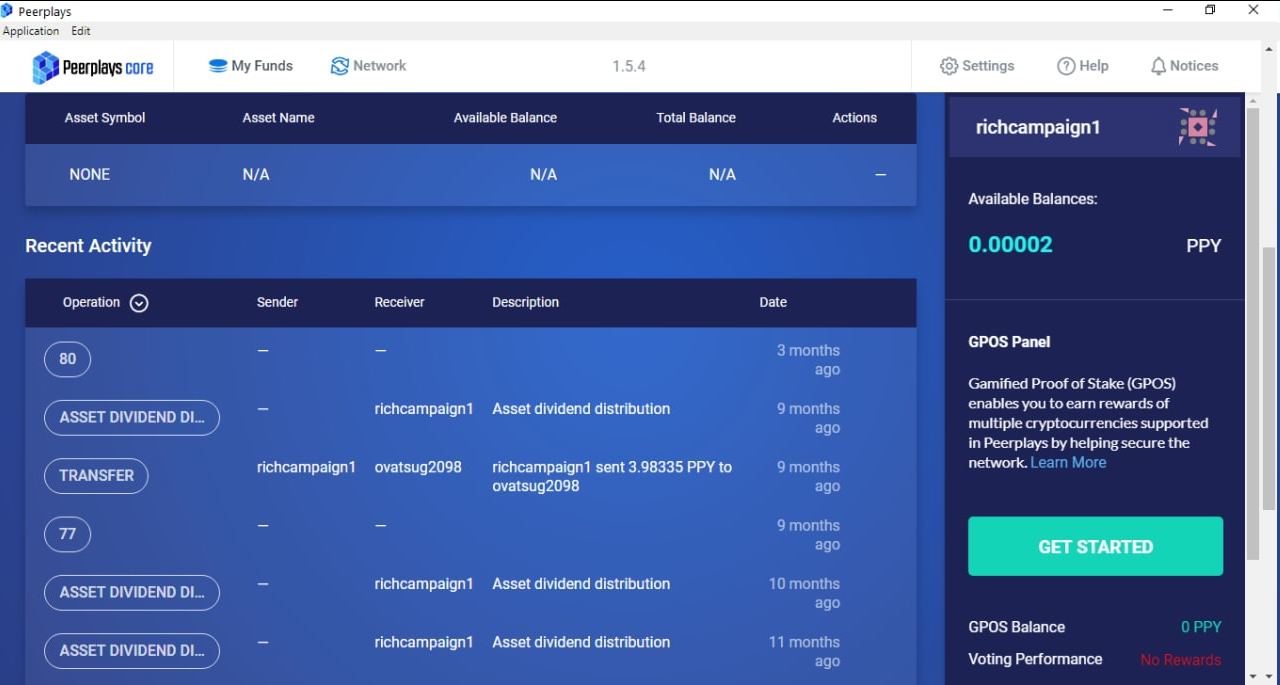Click the GET STARTED button

pyautogui.click(x=1095, y=546)
